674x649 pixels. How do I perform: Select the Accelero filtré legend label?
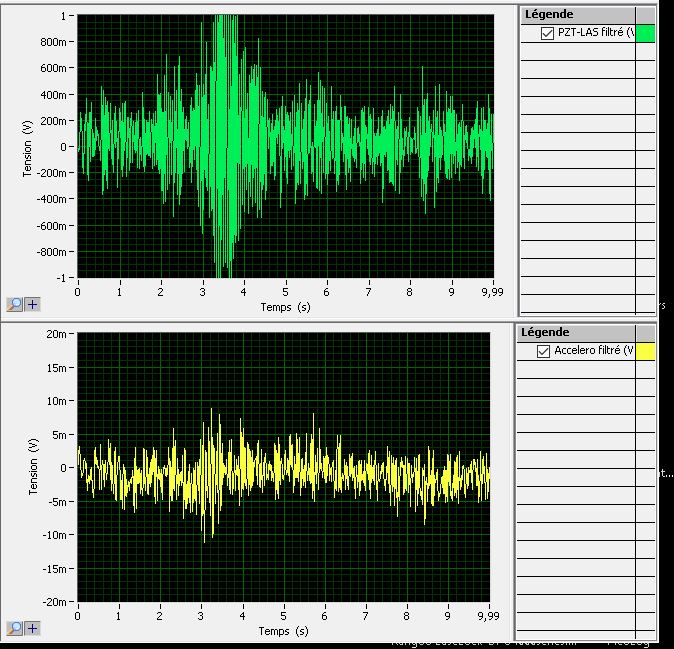(594, 351)
